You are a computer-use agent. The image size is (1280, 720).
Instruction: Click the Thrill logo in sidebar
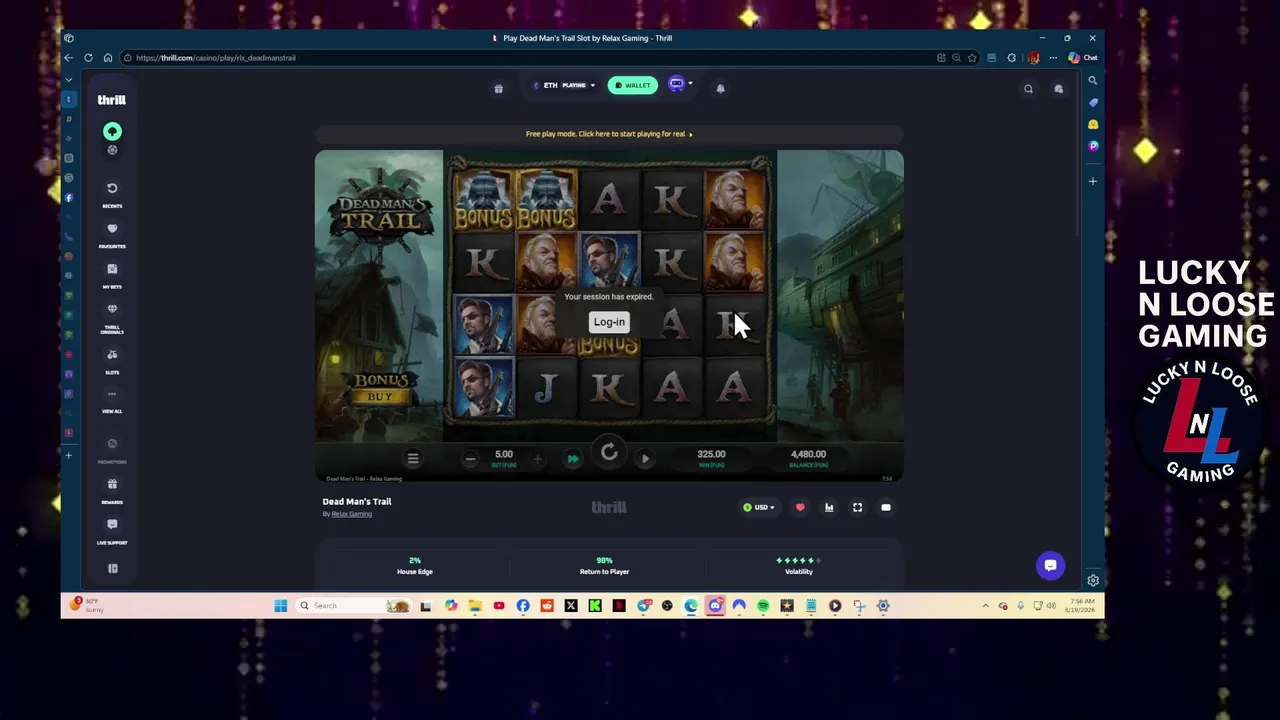pos(111,100)
